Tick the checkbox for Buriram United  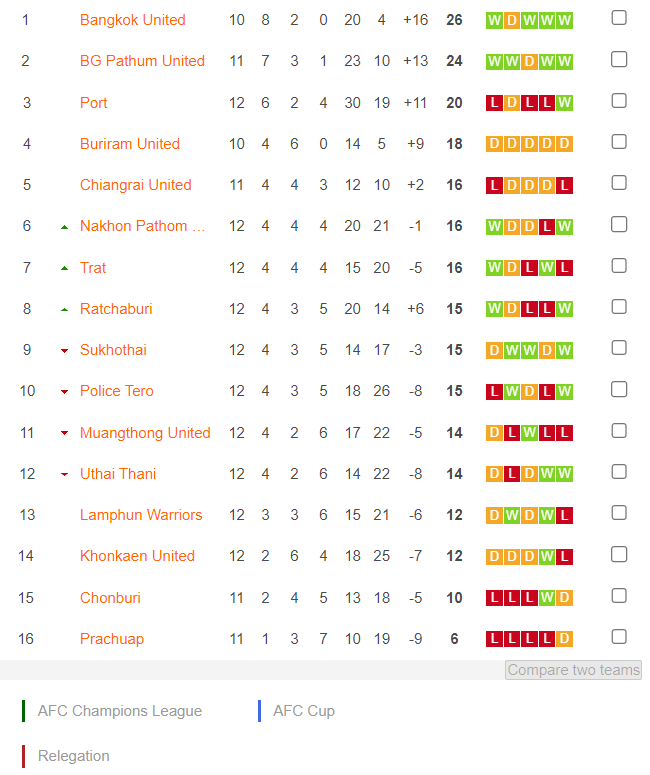(619, 142)
